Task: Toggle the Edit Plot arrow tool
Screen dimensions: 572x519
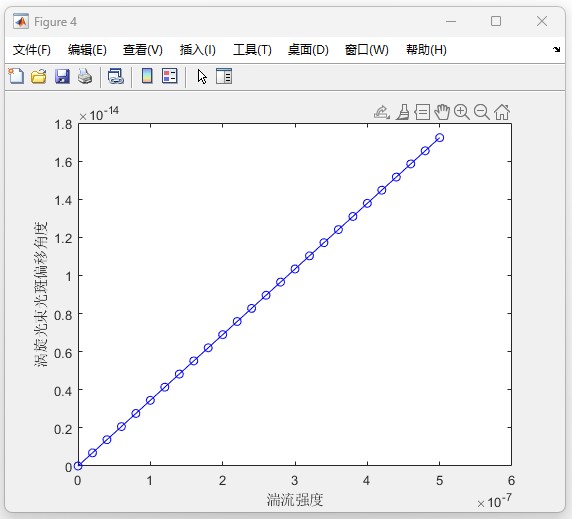Action: pyautogui.click(x=202, y=77)
